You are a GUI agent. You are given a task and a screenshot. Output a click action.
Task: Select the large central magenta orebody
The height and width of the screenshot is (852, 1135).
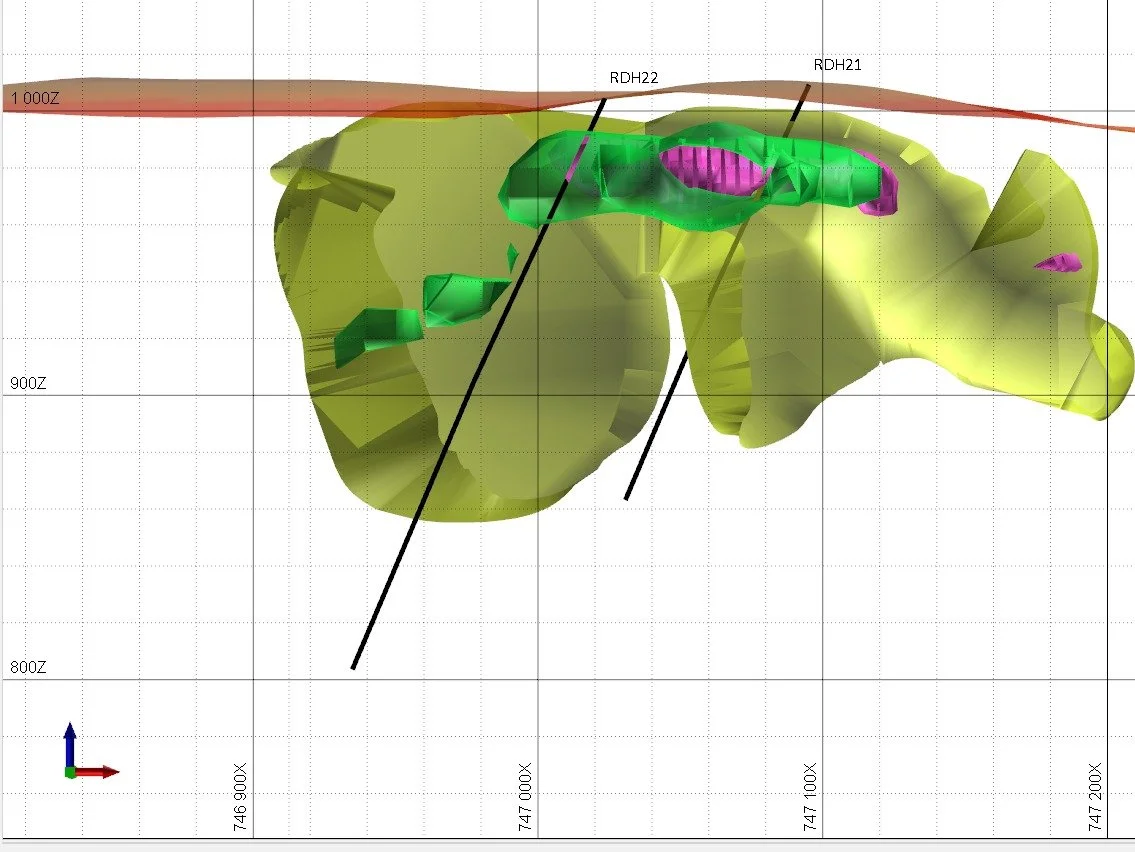point(713,169)
